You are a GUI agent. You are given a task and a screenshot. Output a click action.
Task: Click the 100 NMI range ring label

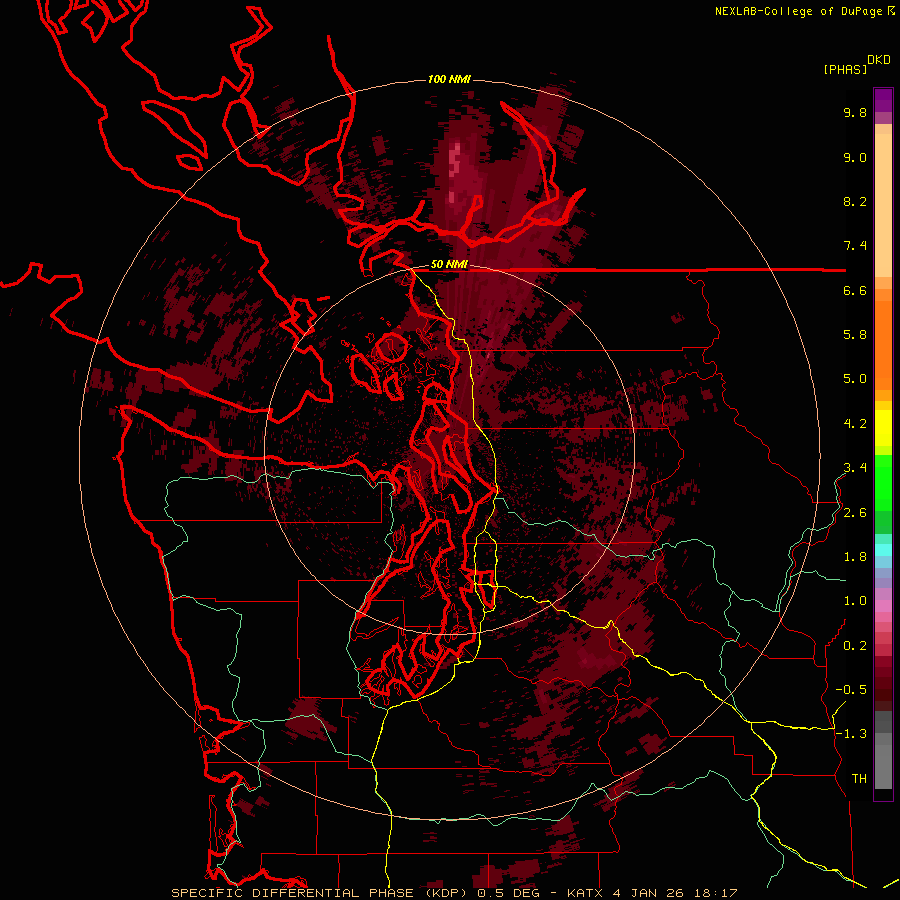click(449, 79)
